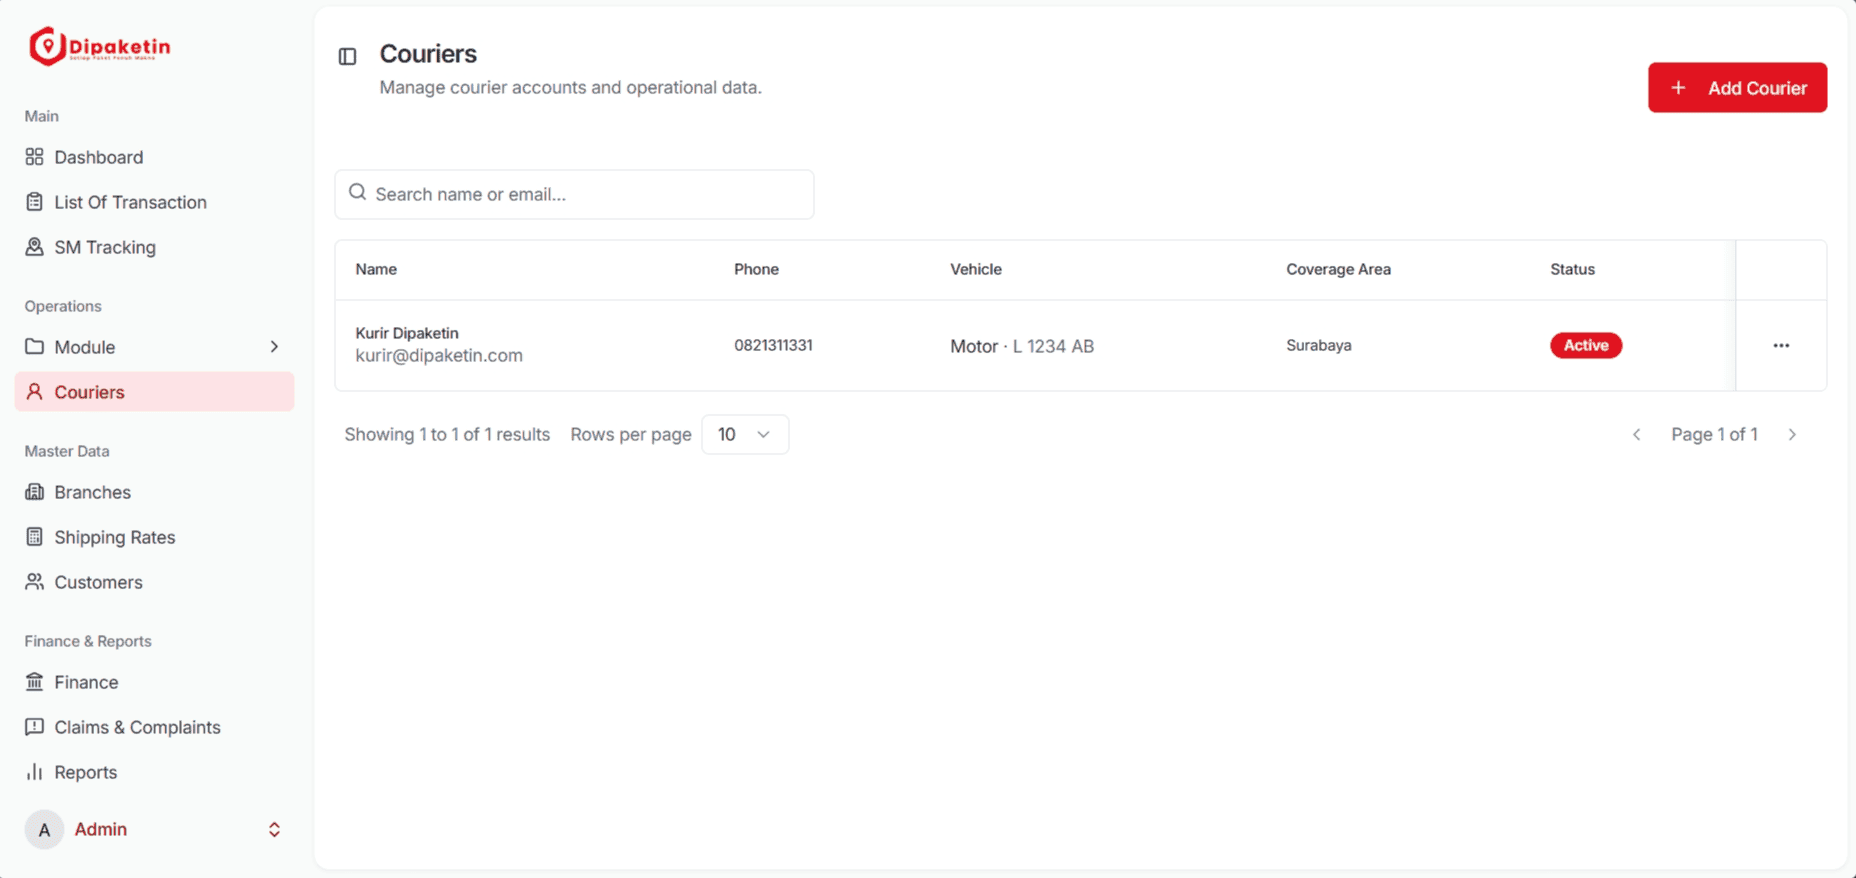Toggle the sidebar panel icon
This screenshot has width=1856, height=878.
pyautogui.click(x=347, y=57)
